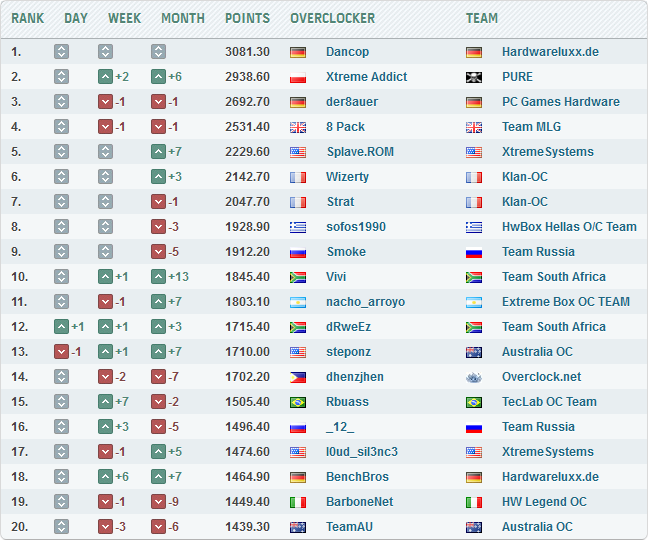Open HwBox Hellas O/C Team page
Viewport: 648px width, 540px height.
(x=569, y=227)
